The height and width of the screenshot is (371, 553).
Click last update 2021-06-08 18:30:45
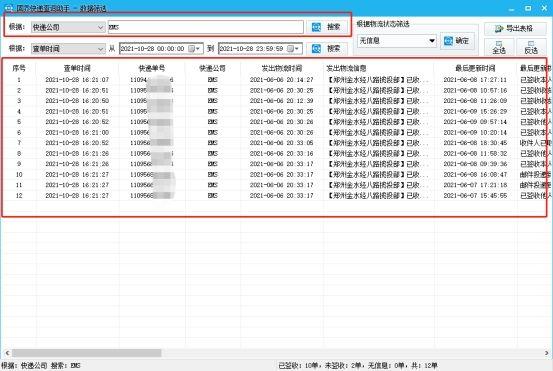tap(475, 143)
